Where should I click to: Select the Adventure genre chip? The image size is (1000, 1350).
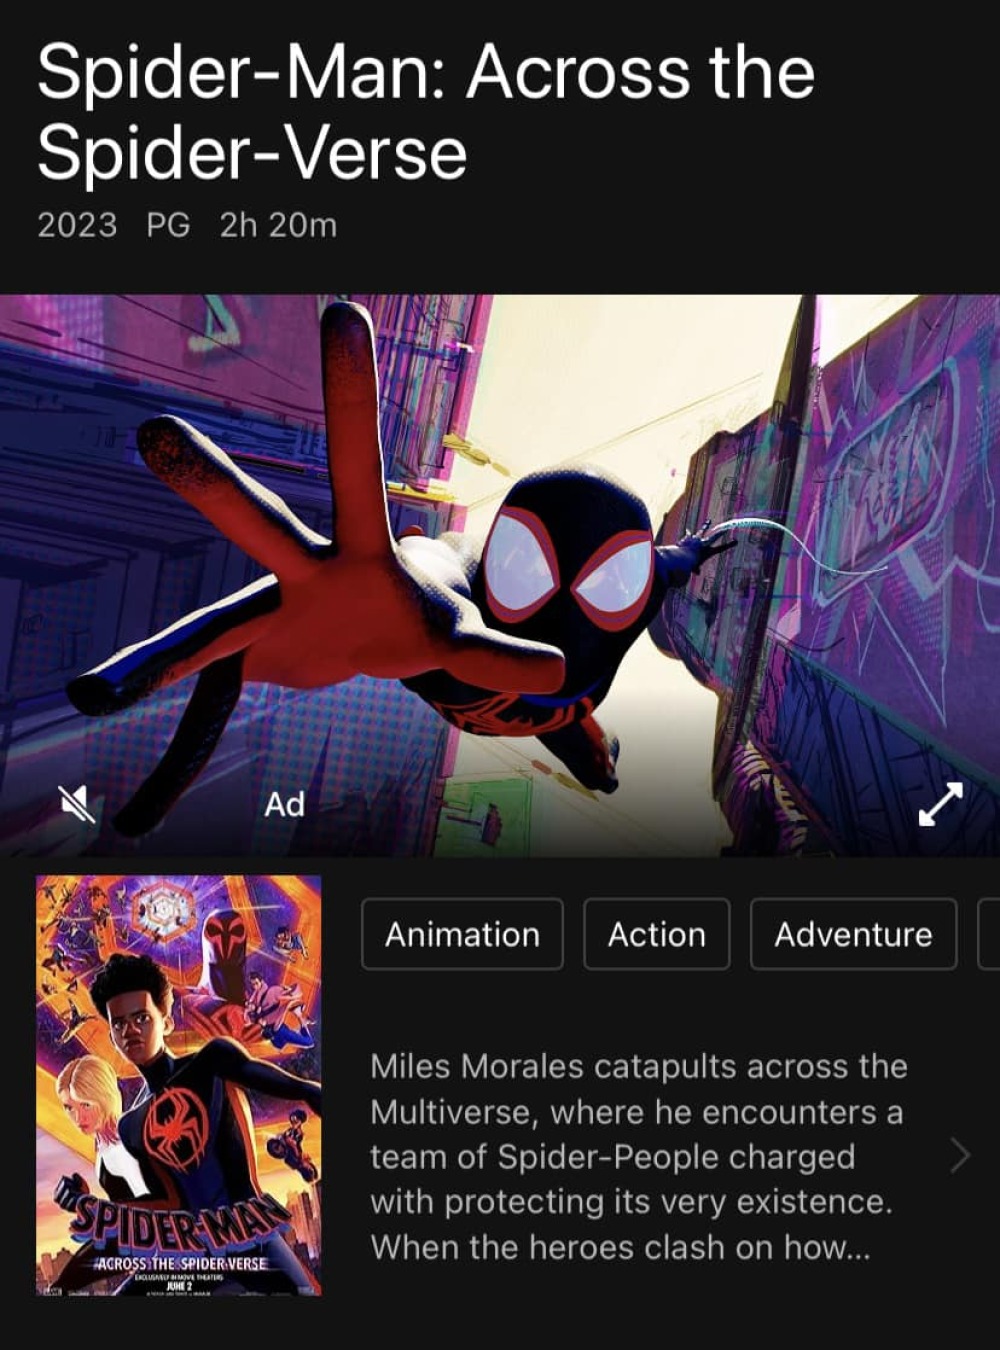pos(853,934)
